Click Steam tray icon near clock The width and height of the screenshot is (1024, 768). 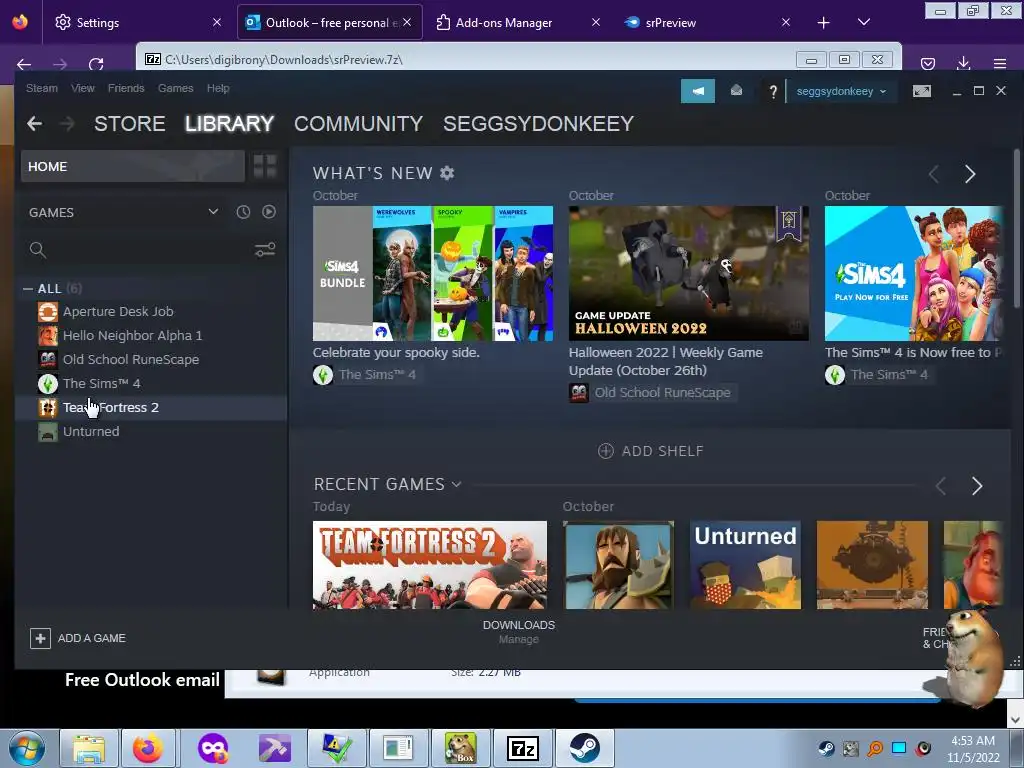[826, 748]
